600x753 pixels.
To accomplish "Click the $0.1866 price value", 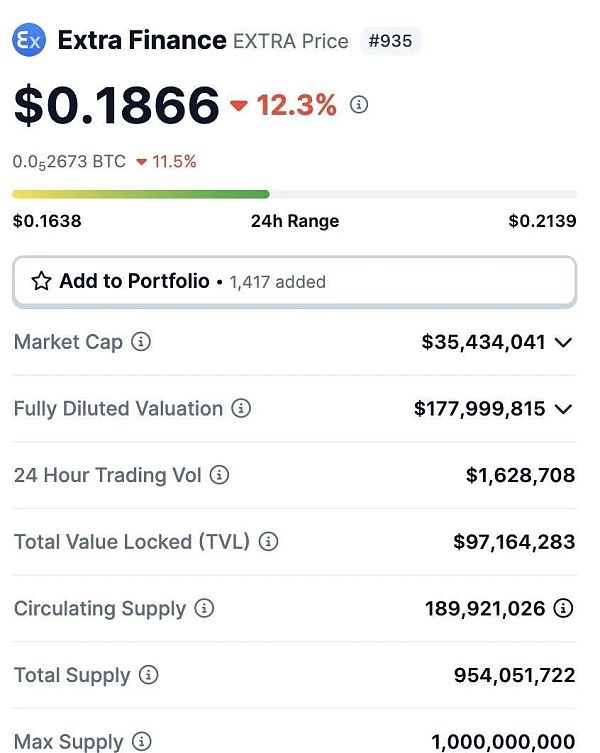I will coord(116,105).
